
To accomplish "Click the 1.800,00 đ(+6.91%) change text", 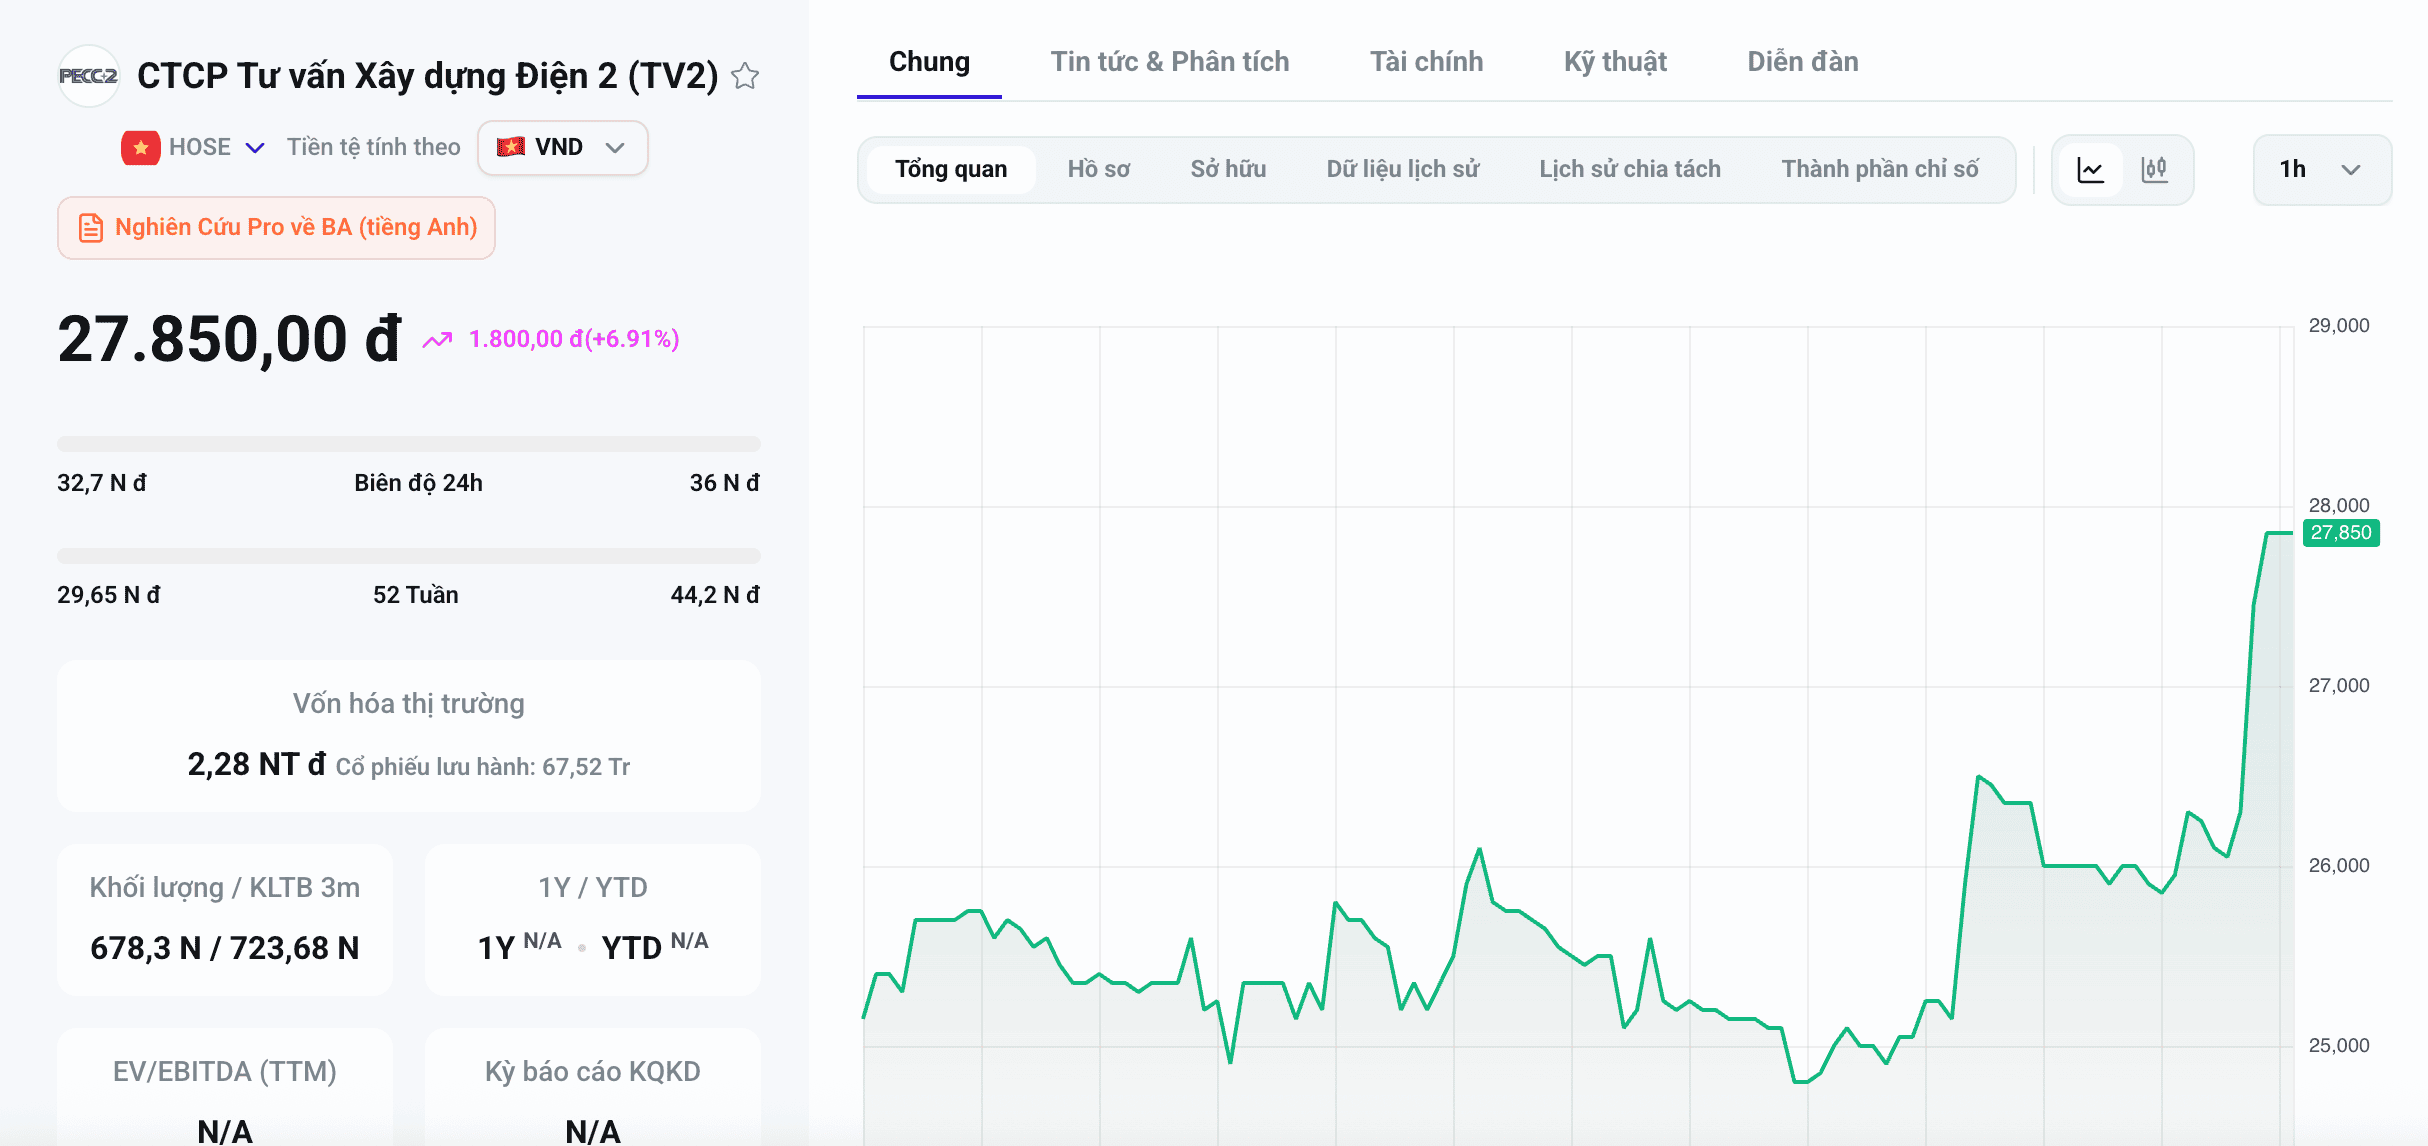I will [x=574, y=340].
